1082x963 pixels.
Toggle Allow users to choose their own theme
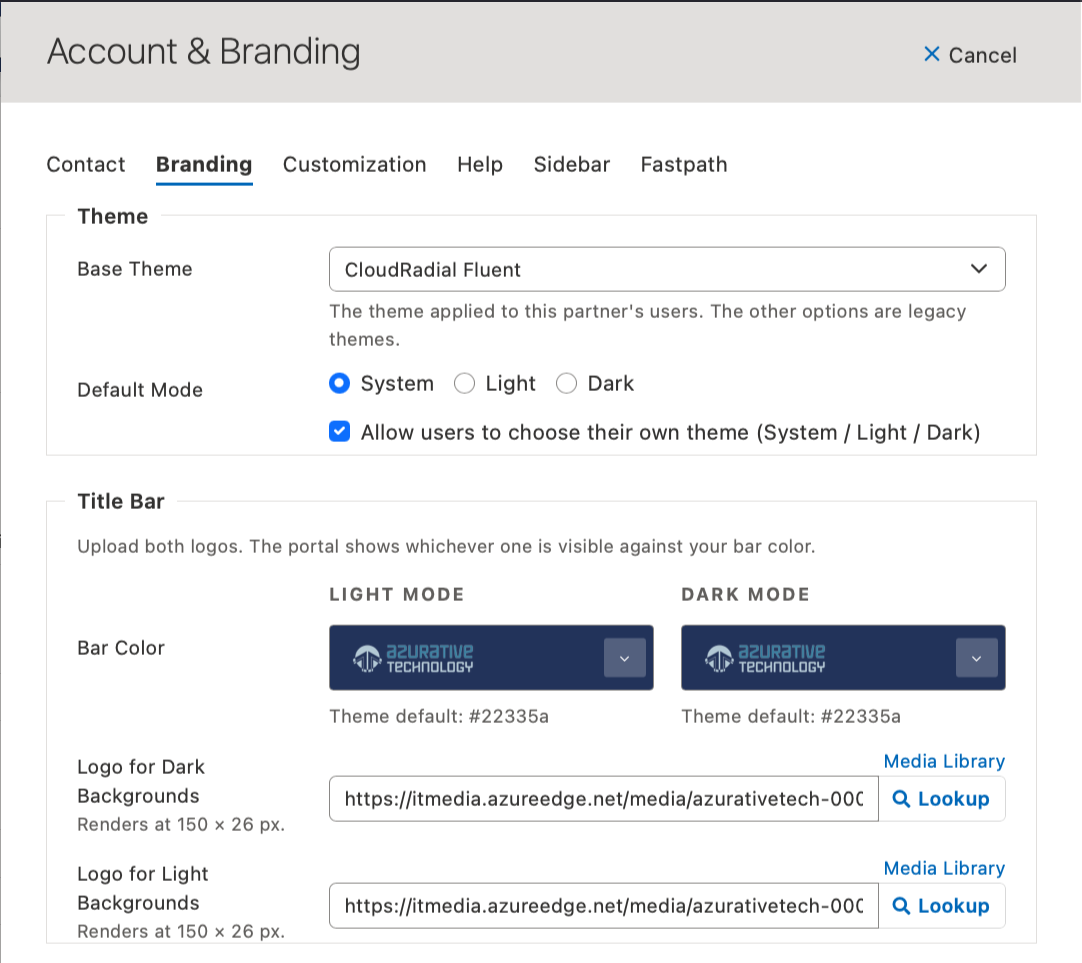[x=340, y=431]
